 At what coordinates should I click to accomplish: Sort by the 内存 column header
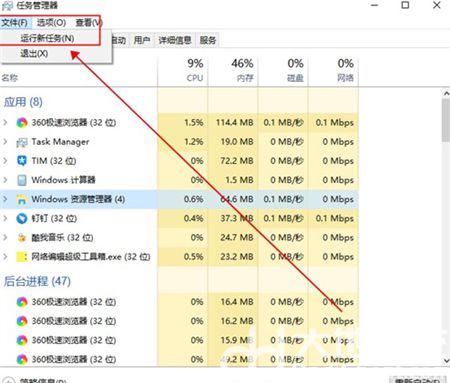(233, 71)
